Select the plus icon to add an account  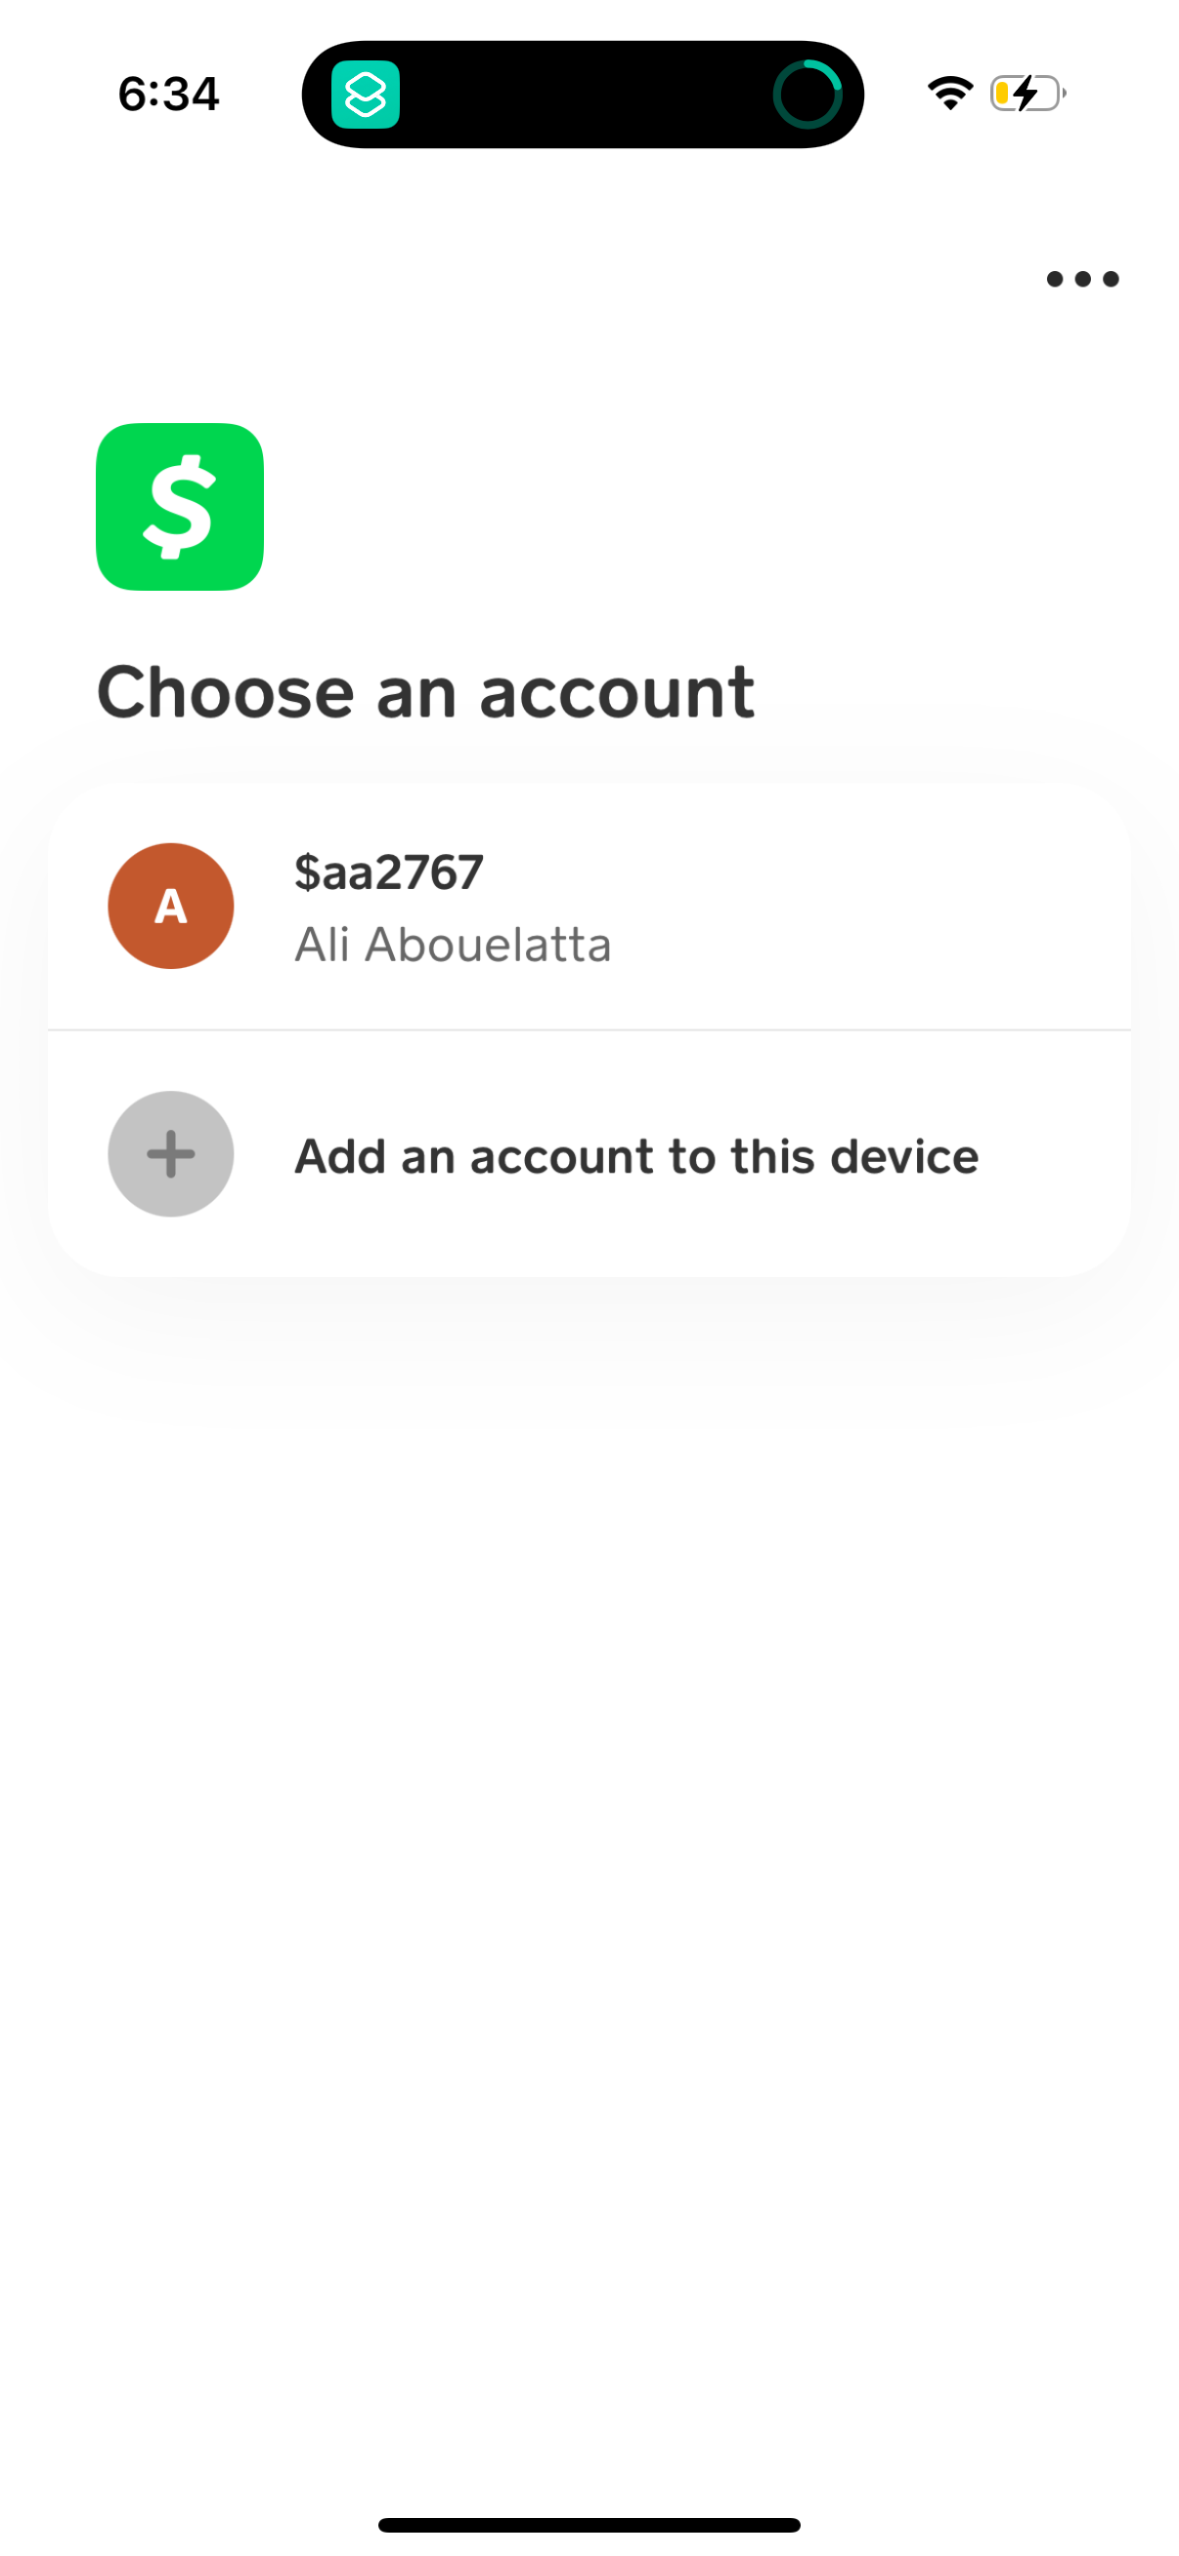pos(170,1154)
